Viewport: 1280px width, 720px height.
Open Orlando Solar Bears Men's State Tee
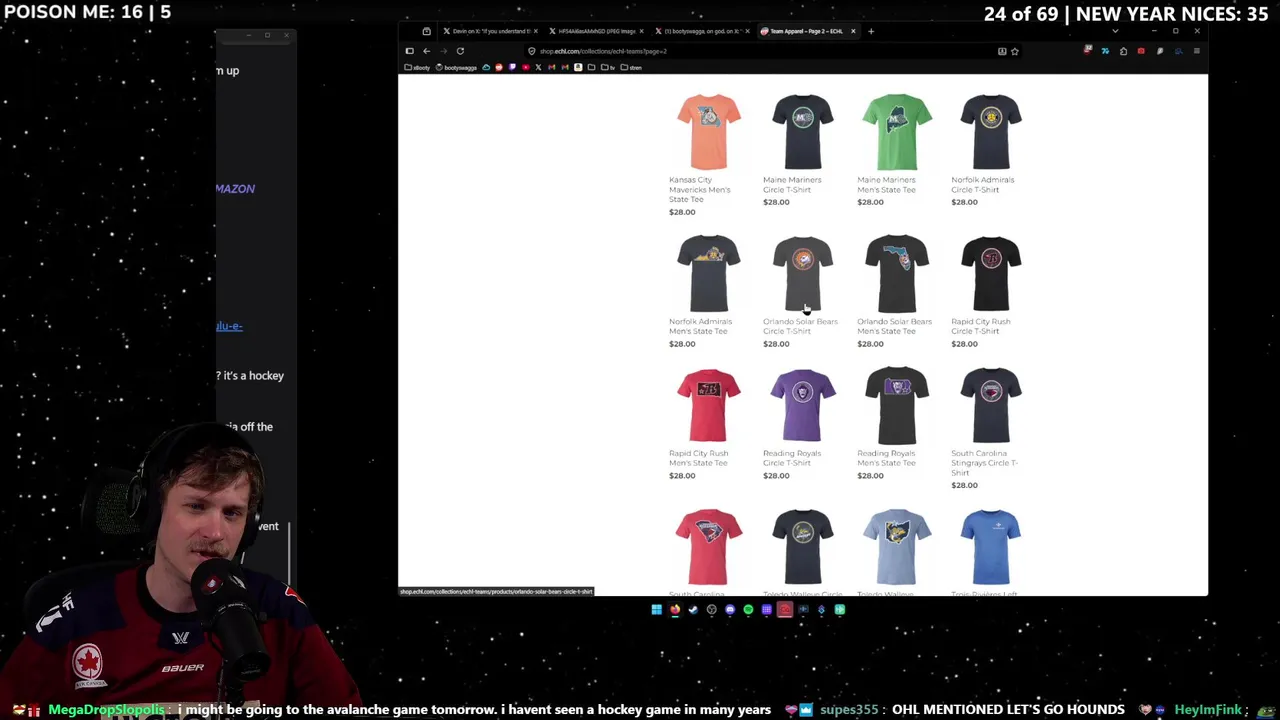click(x=894, y=326)
